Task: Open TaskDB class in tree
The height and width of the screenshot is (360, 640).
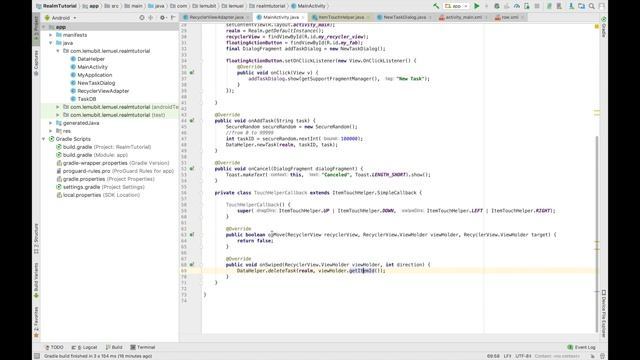Action: pyautogui.click(x=87, y=99)
